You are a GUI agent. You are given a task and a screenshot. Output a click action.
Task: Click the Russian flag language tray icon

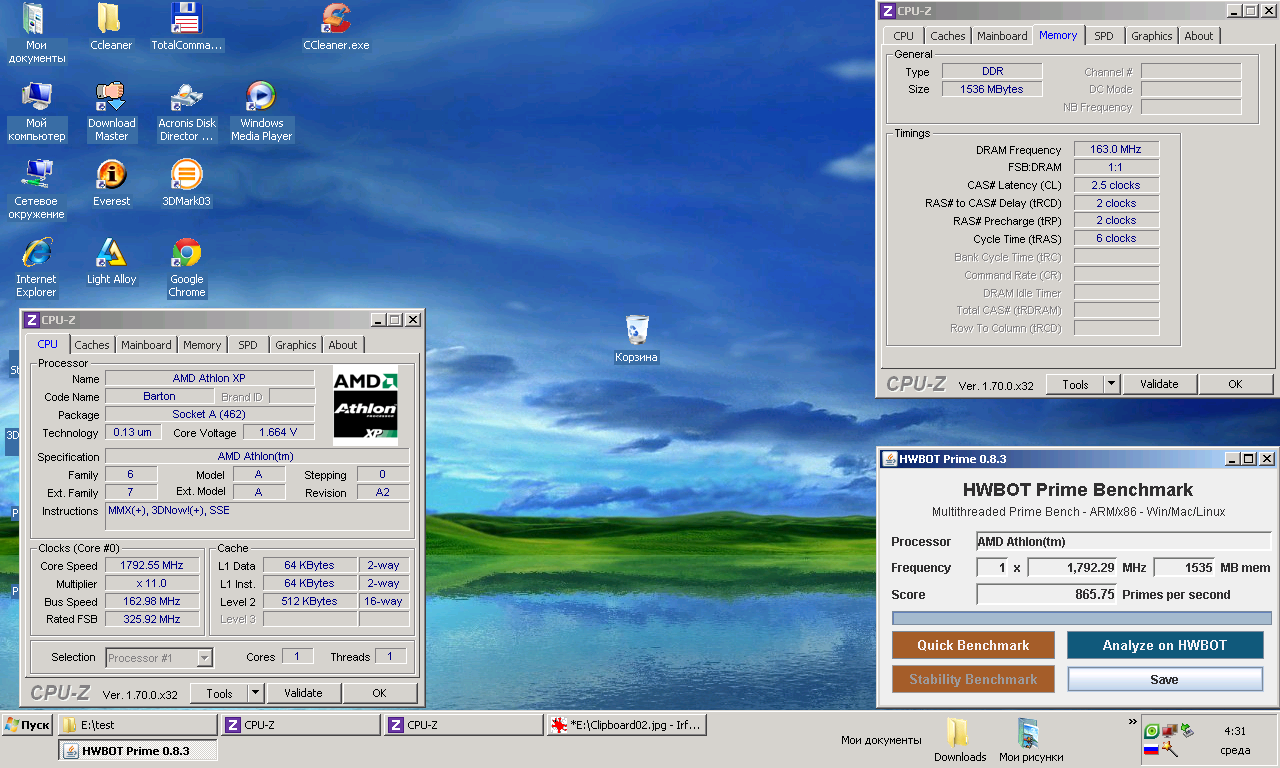[1151, 749]
